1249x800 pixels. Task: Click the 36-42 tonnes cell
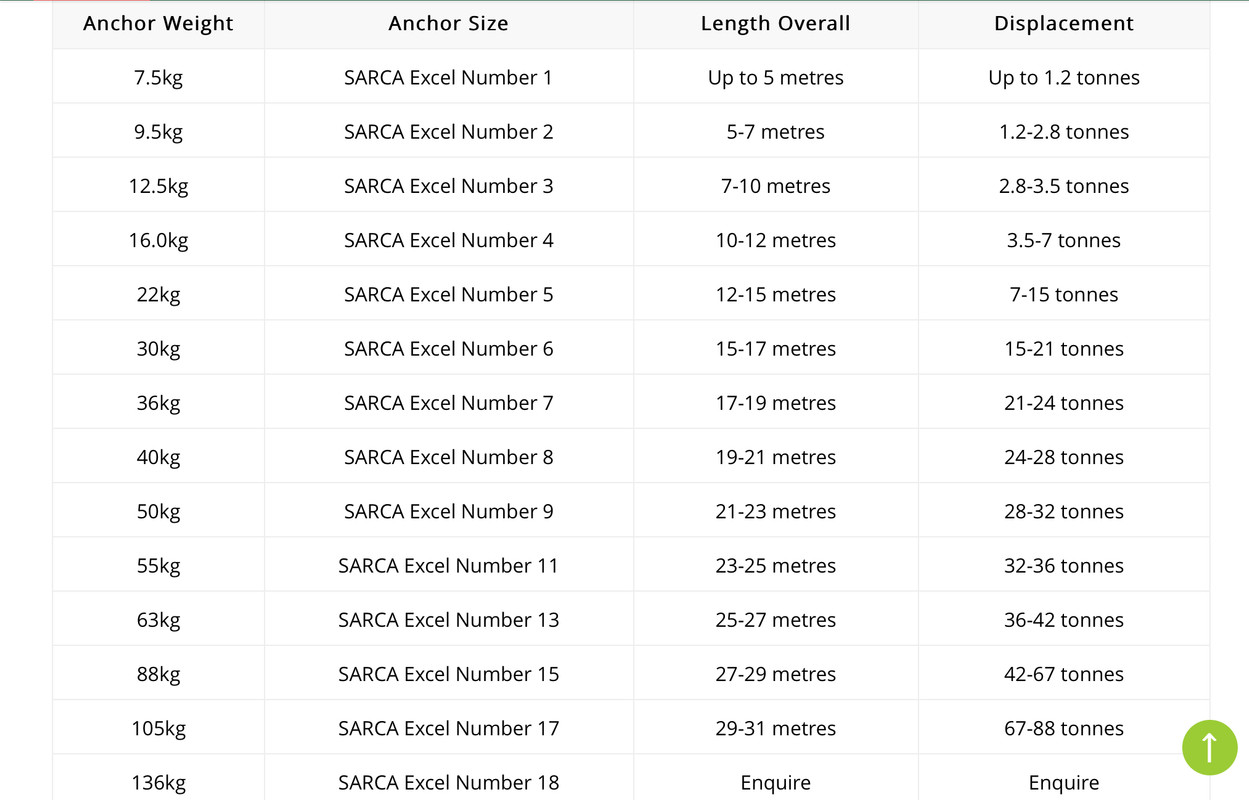pos(1064,619)
